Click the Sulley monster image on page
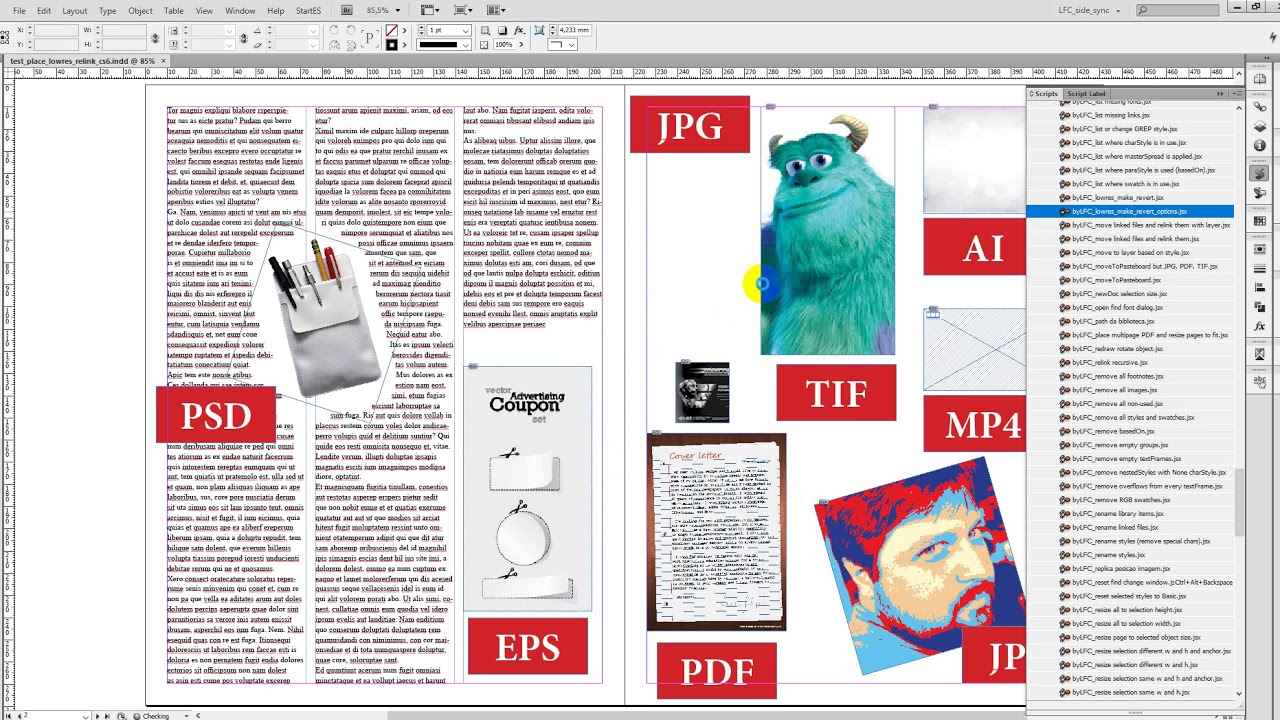Viewport: 1280px width, 720px height. (x=827, y=231)
